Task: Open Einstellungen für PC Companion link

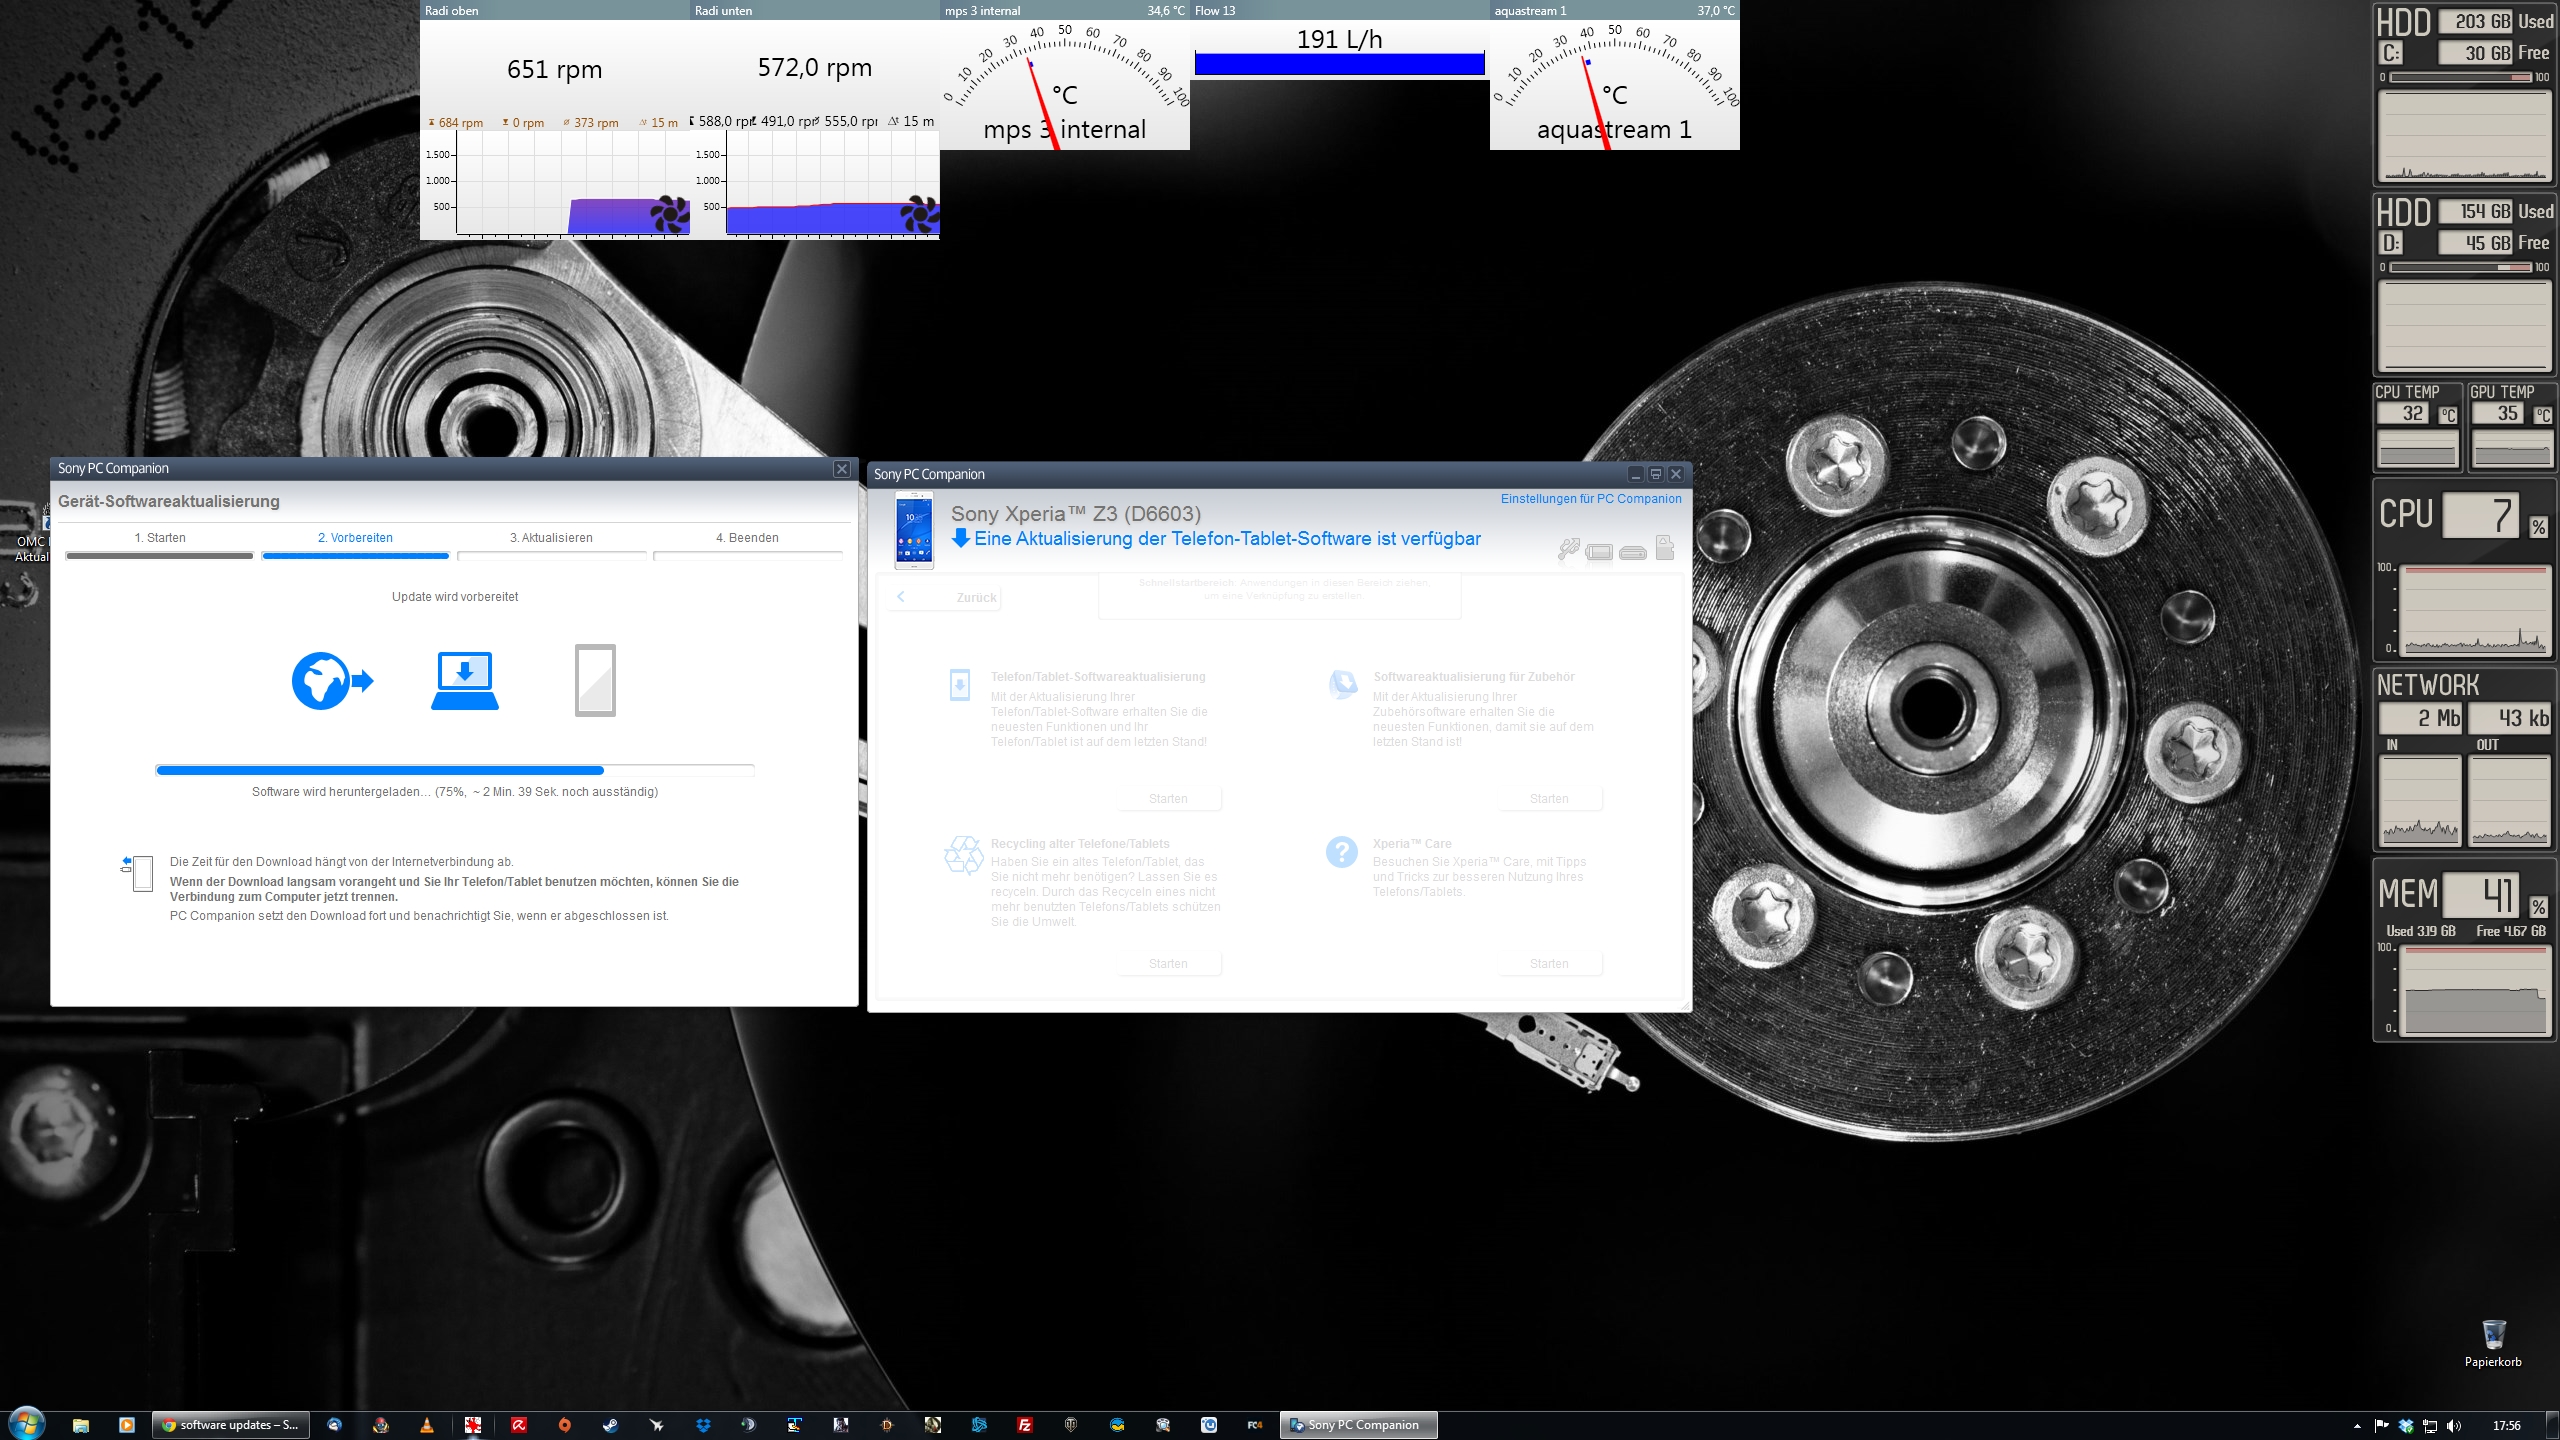Action: 1591,498
